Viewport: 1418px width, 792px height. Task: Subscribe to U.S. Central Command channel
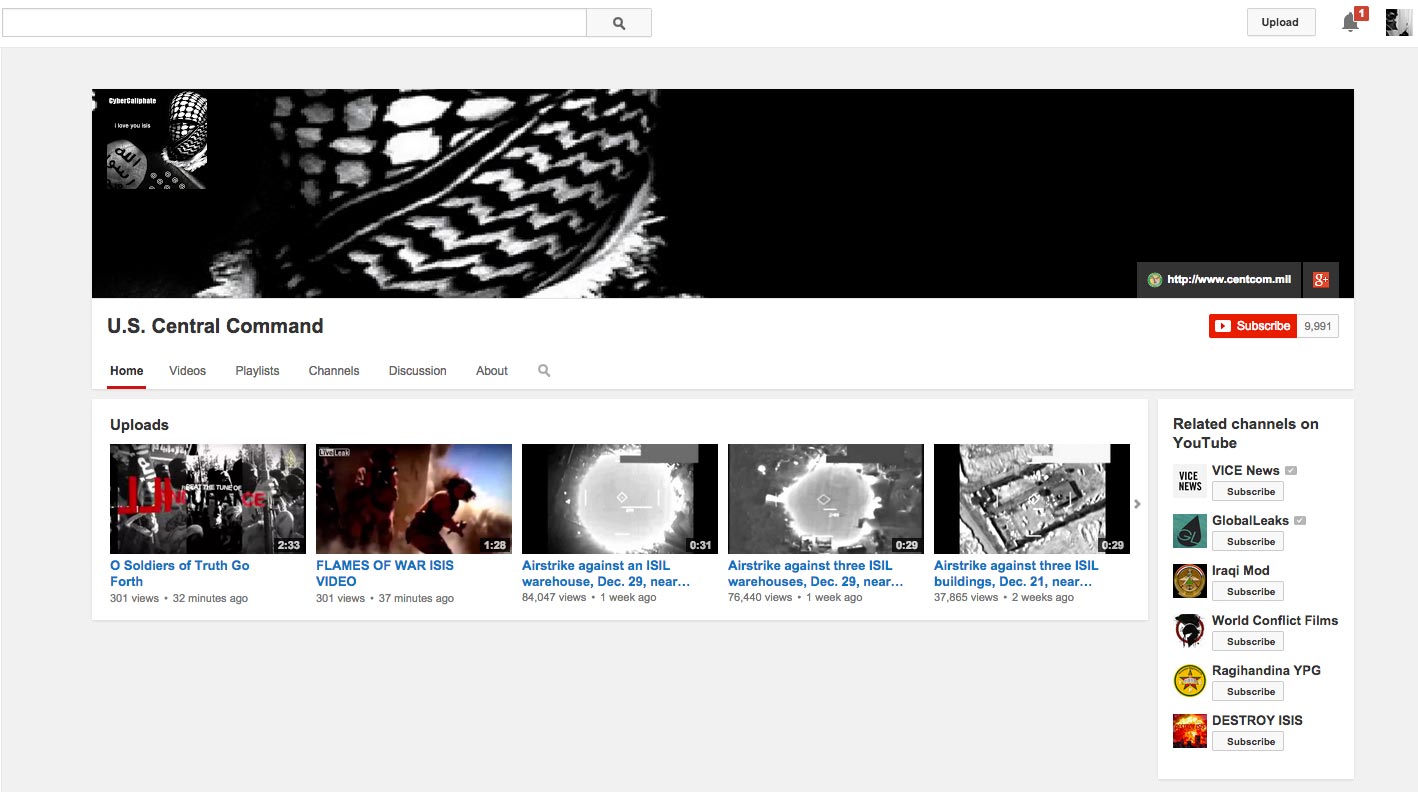(x=1253, y=326)
